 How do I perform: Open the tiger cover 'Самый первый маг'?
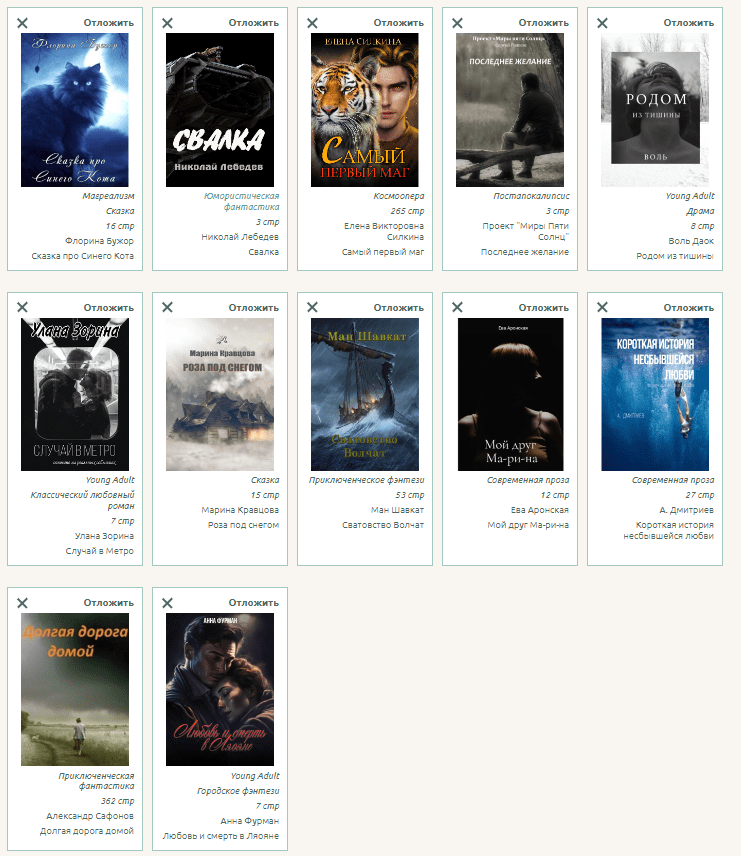pyautogui.click(x=365, y=110)
